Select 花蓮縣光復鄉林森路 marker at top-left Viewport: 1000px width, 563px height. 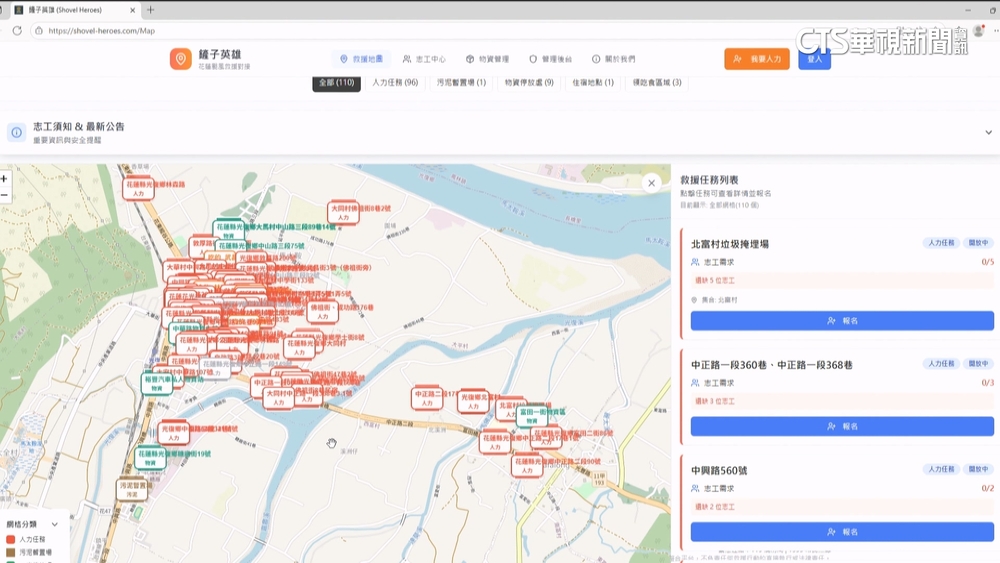tap(138, 189)
